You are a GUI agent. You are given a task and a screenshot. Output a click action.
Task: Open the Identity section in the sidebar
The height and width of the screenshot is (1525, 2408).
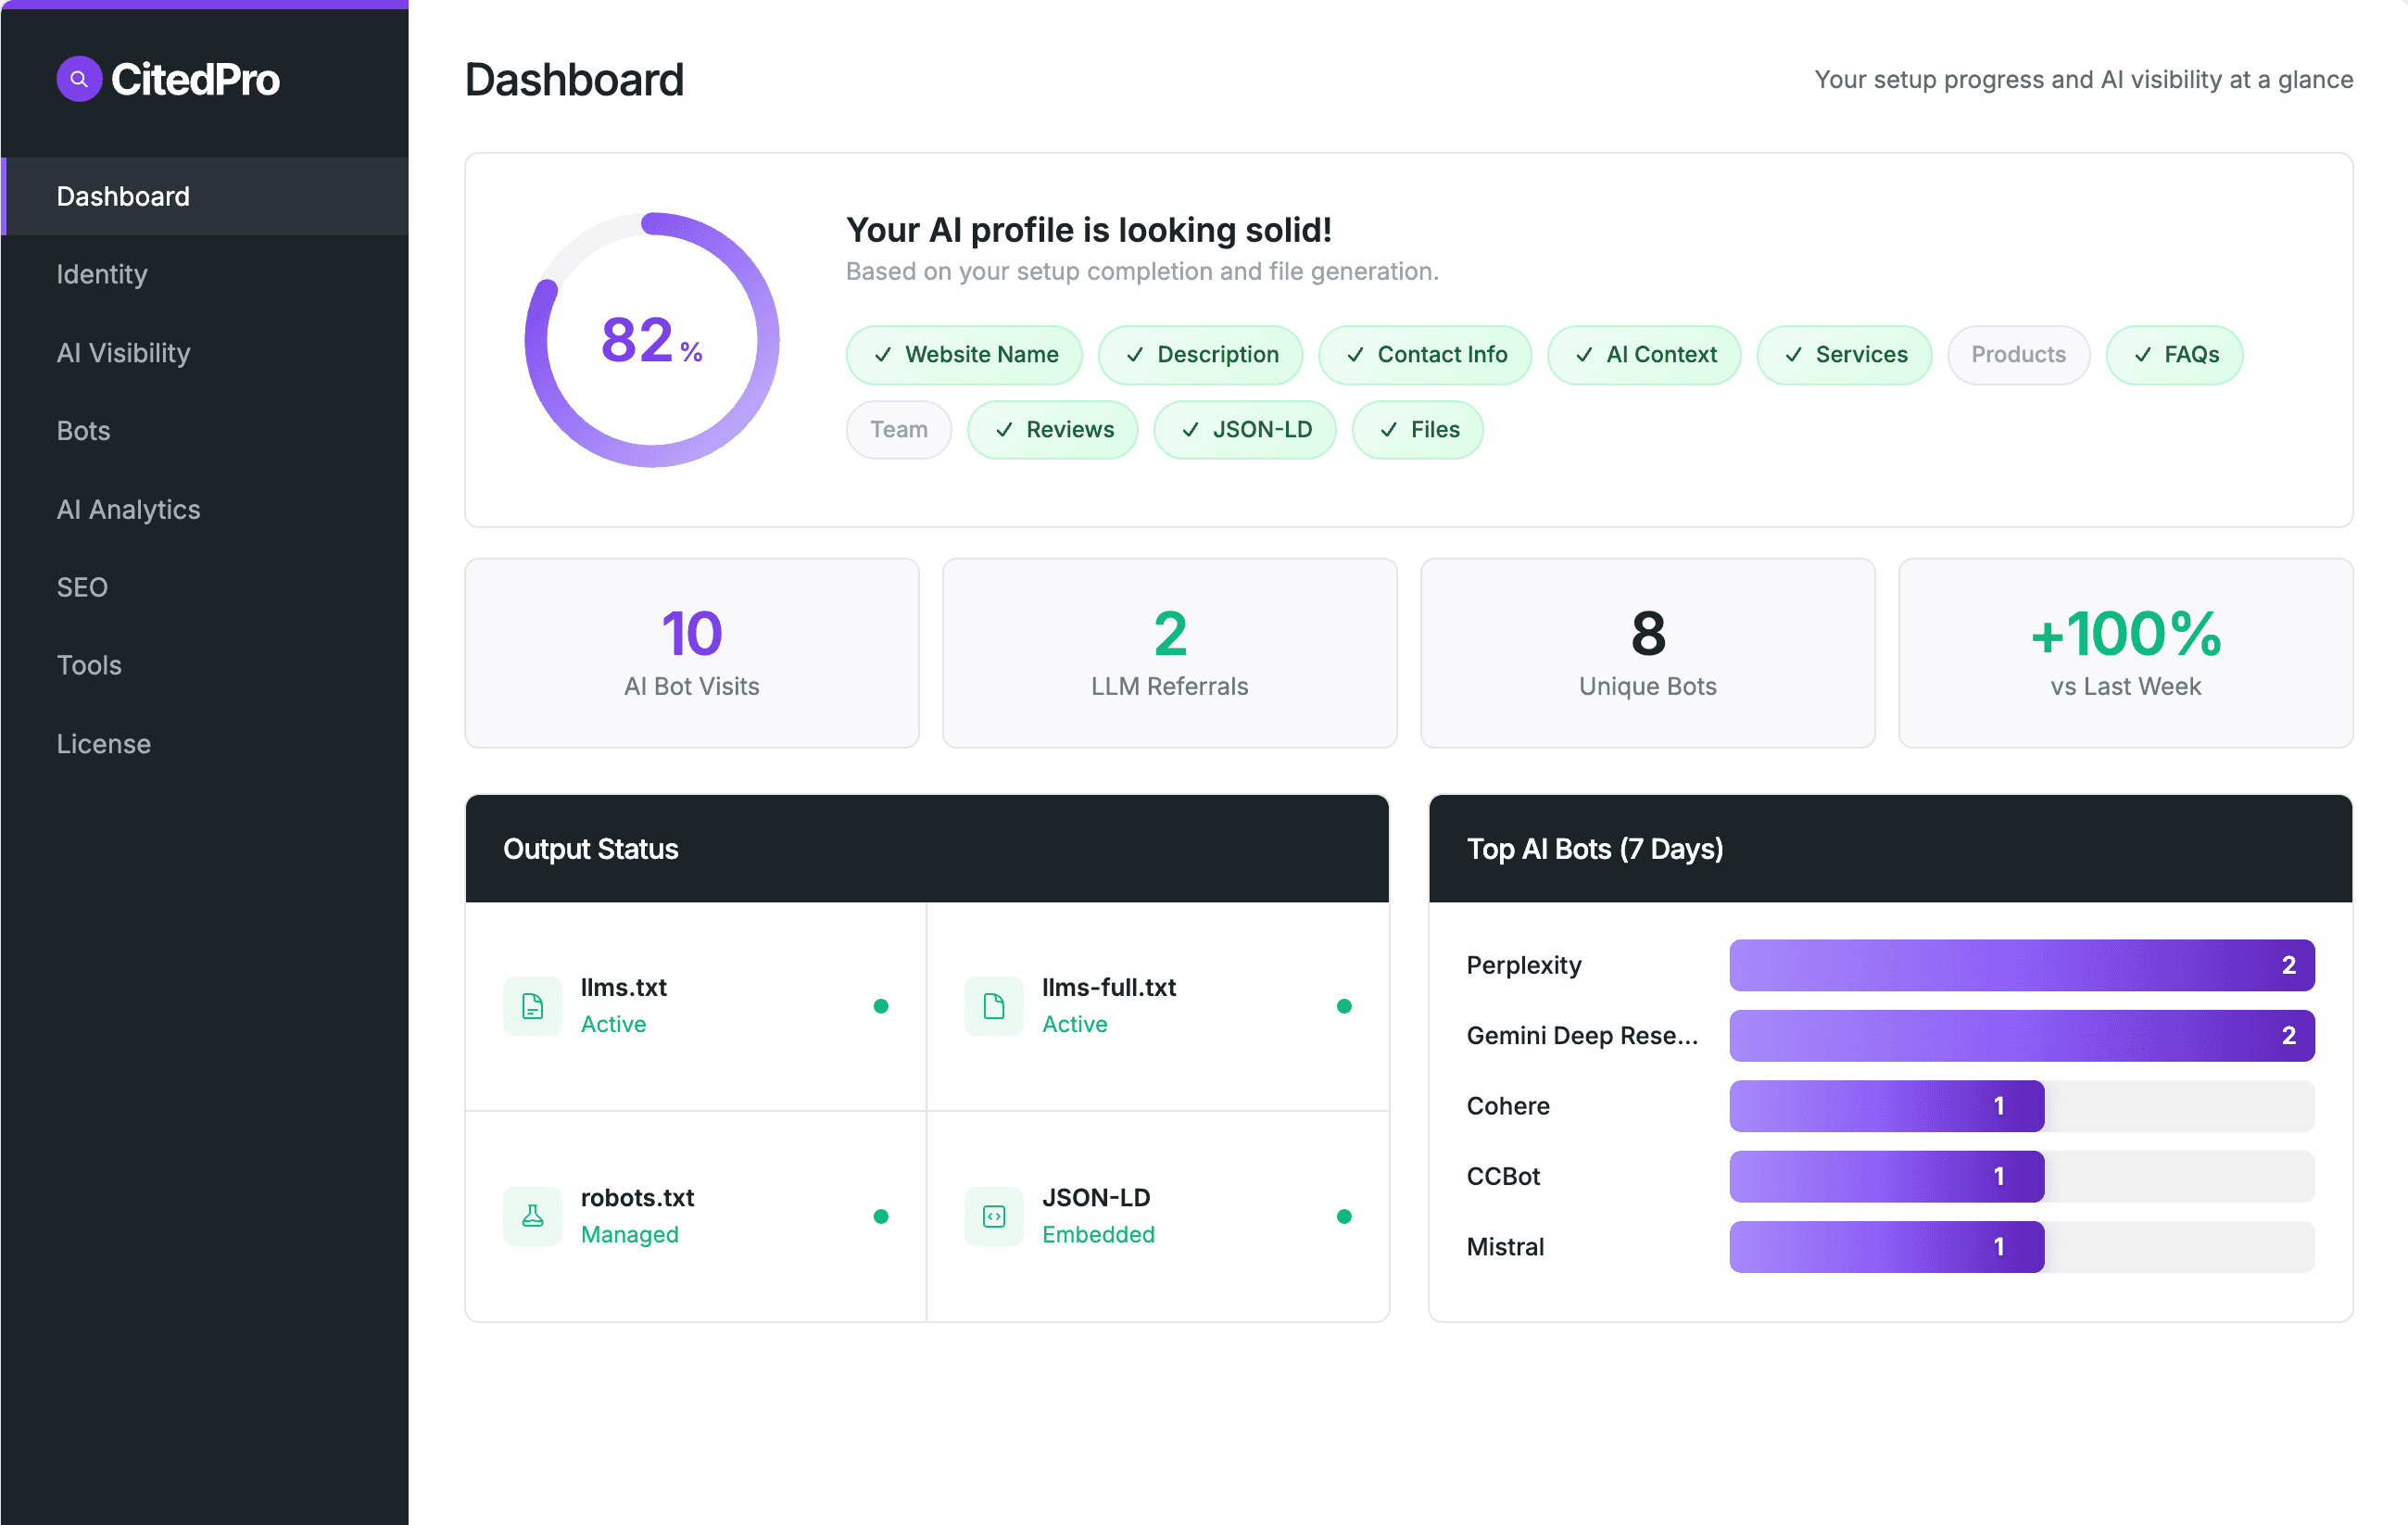[x=102, y=274]
